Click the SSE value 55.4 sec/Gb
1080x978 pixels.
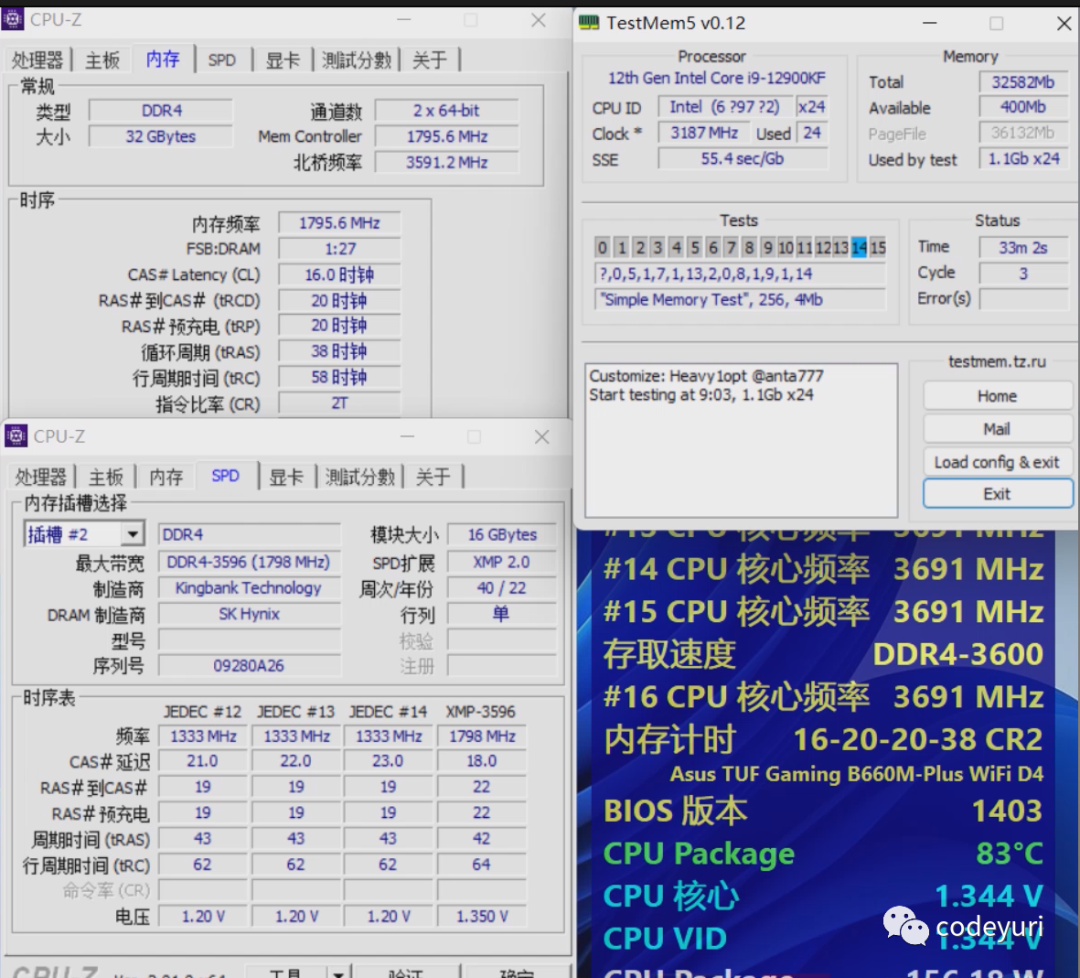[x=742, y=159]
